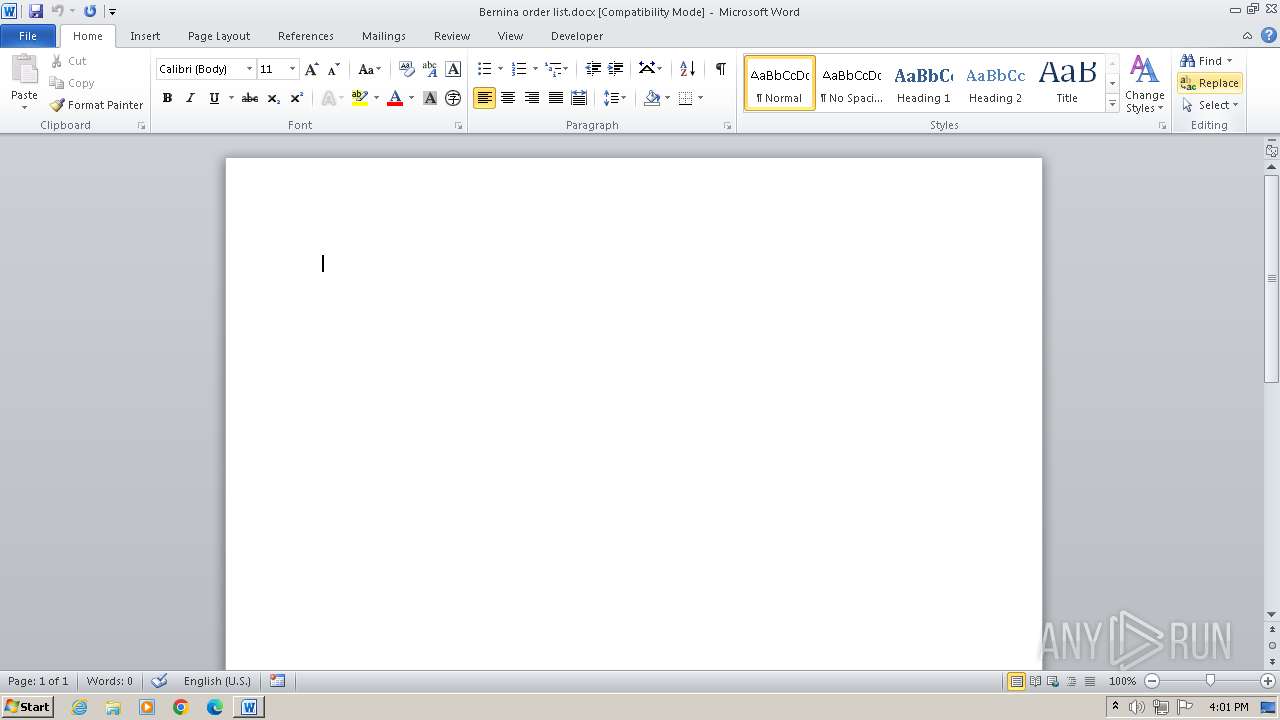Open file explorer folder in taskbar
The height and width of the screenshot is (720, 1280).
(113, 707)
